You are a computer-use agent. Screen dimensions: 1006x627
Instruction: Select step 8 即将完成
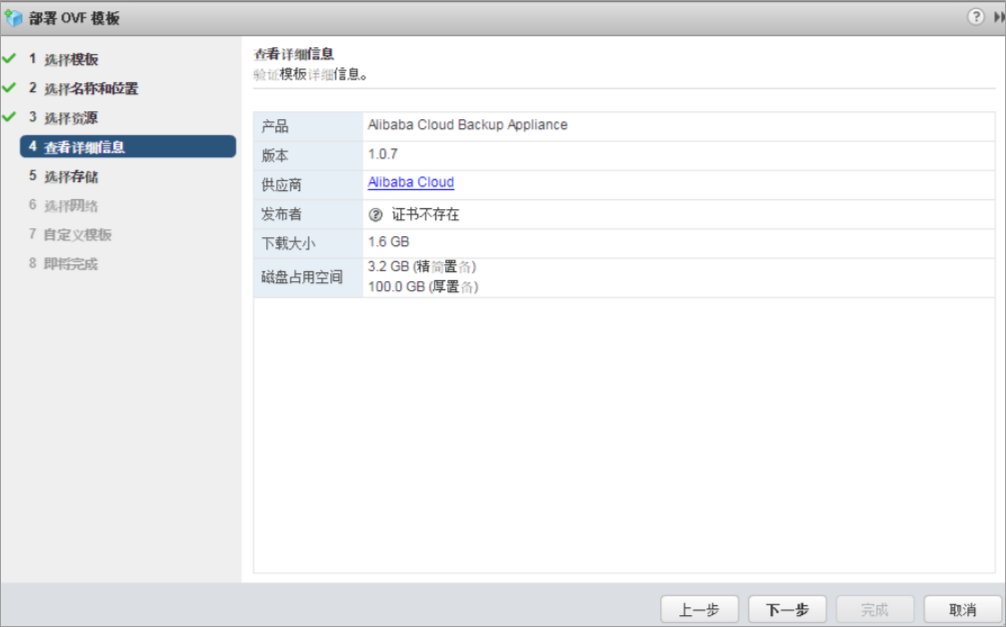[x=64, y=264]
